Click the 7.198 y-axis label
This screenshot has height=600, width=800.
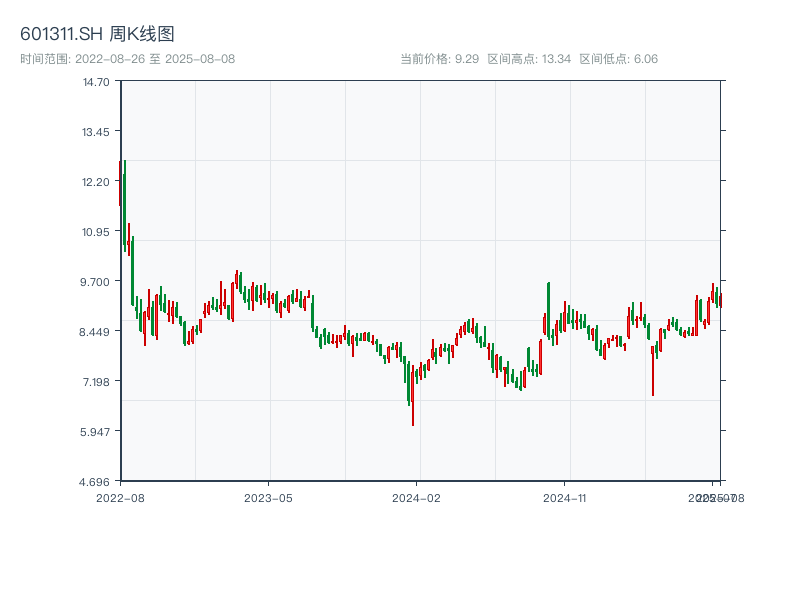pos(96,381)
